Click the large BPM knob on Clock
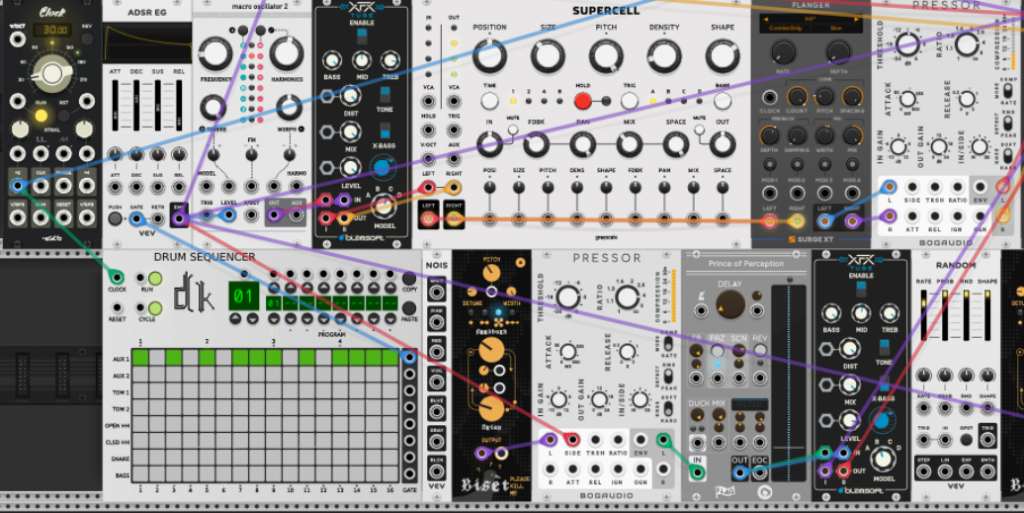1024x513 pixels. pyautogui.click(x=52, y=74)
